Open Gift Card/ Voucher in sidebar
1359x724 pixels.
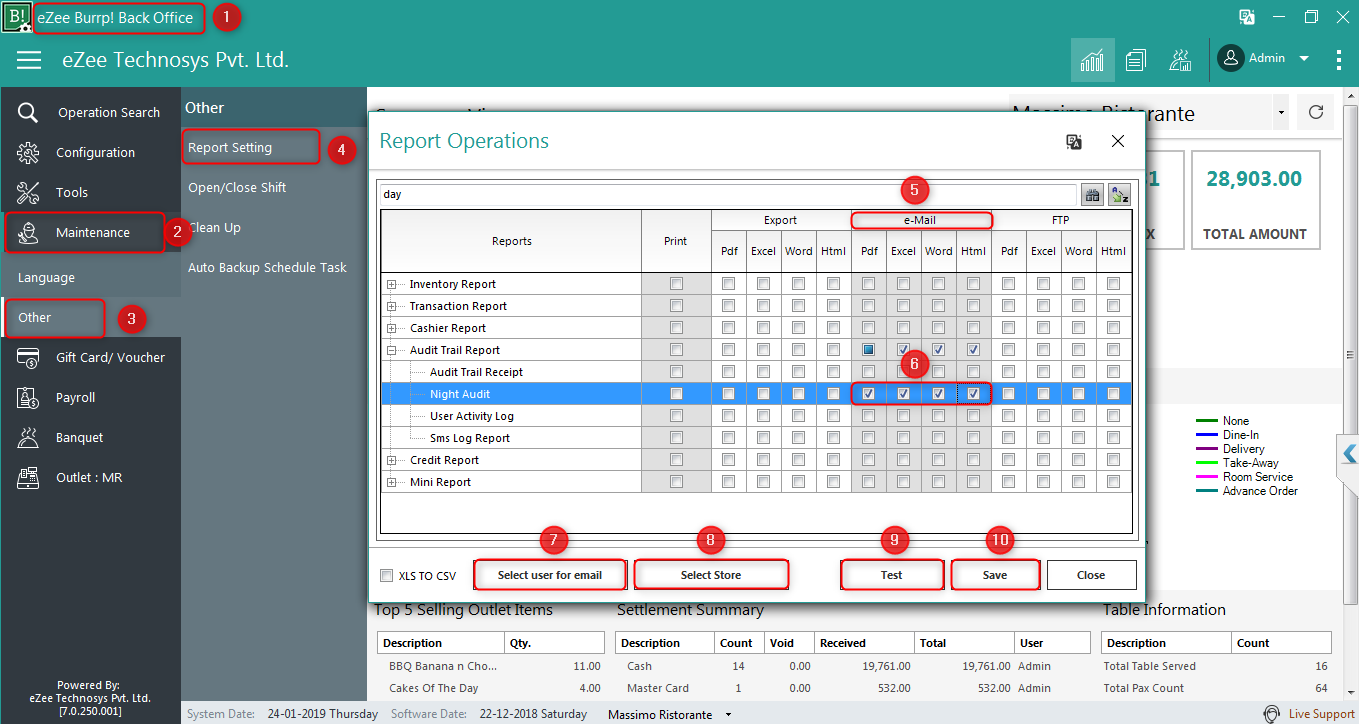coord(110,358)
